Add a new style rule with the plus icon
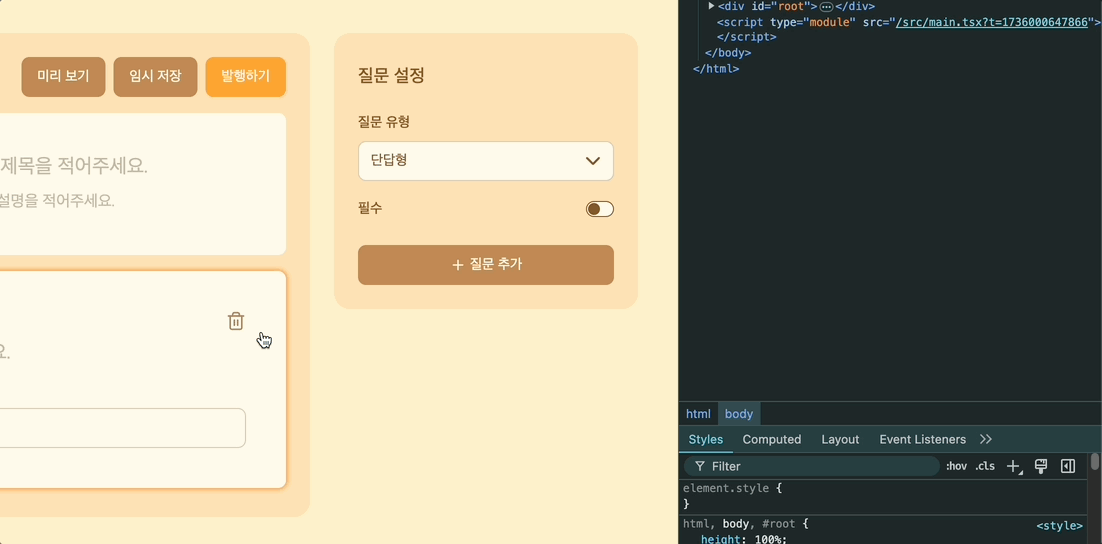The height and width of the screenshot is (544, 1102). coord(1013,466)
